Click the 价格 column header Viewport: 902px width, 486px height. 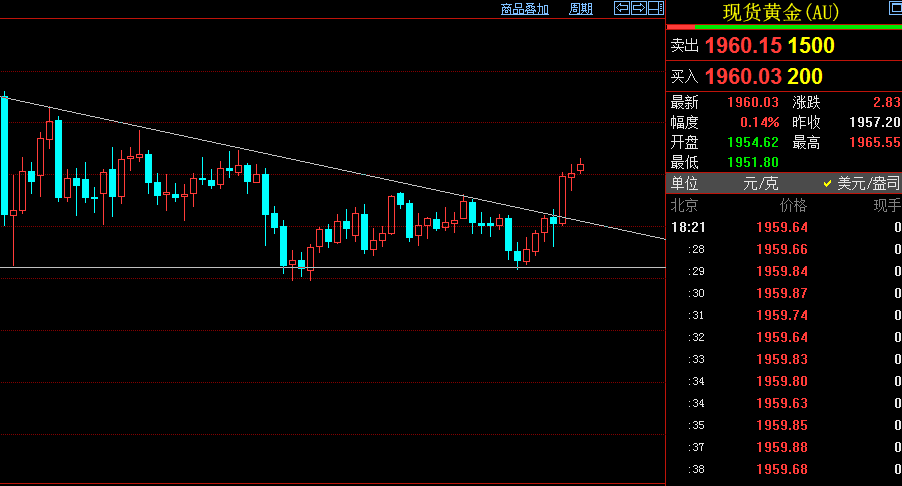[793, 205]
